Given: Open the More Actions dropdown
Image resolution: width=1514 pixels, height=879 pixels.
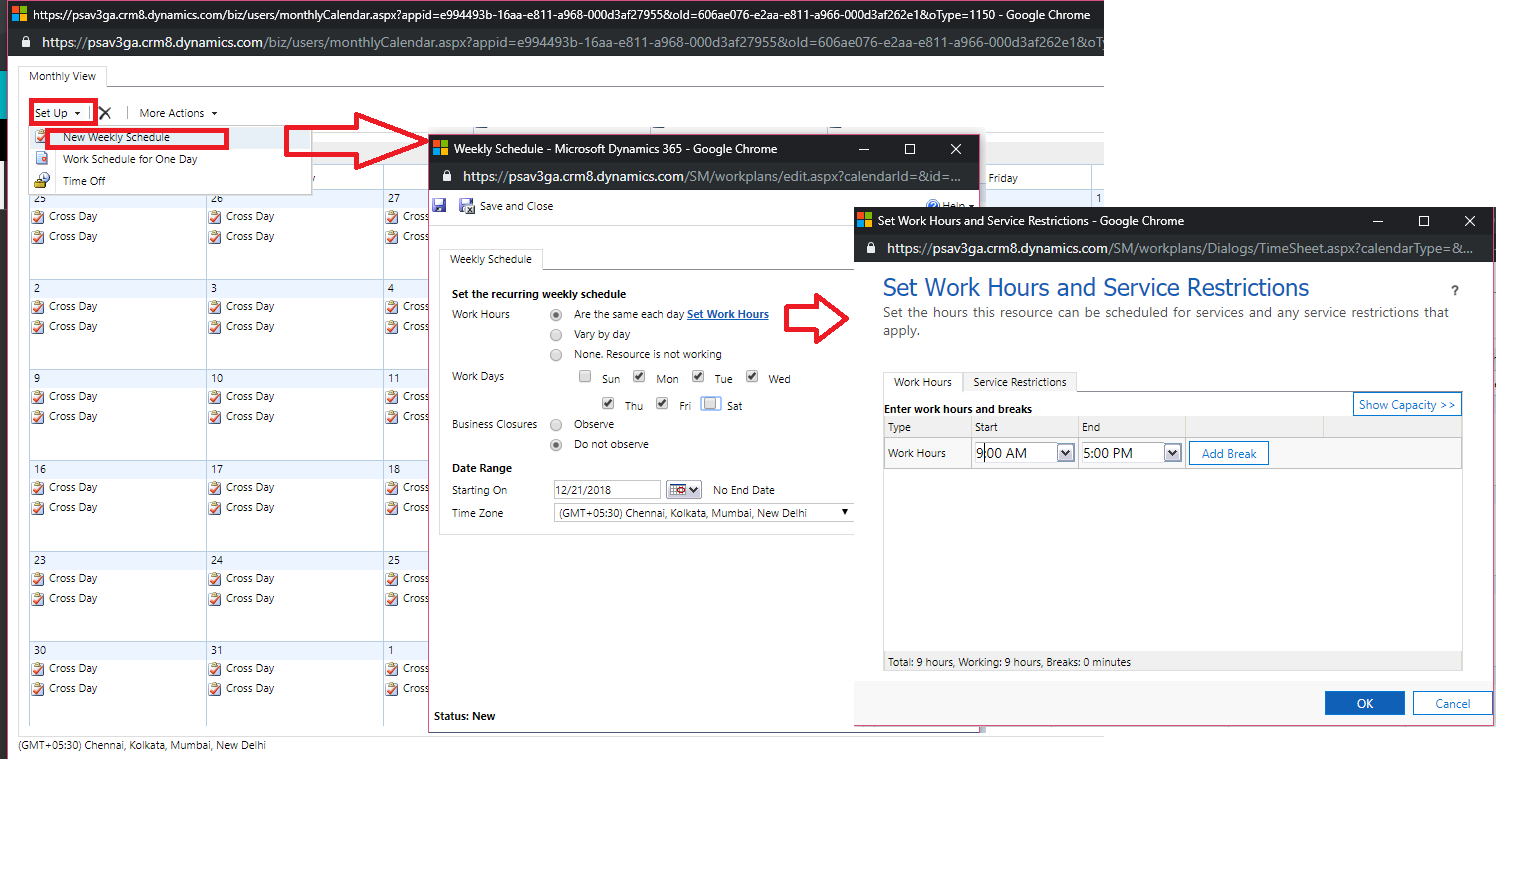Looking at the screenshot, I should [x=178, y=113].
